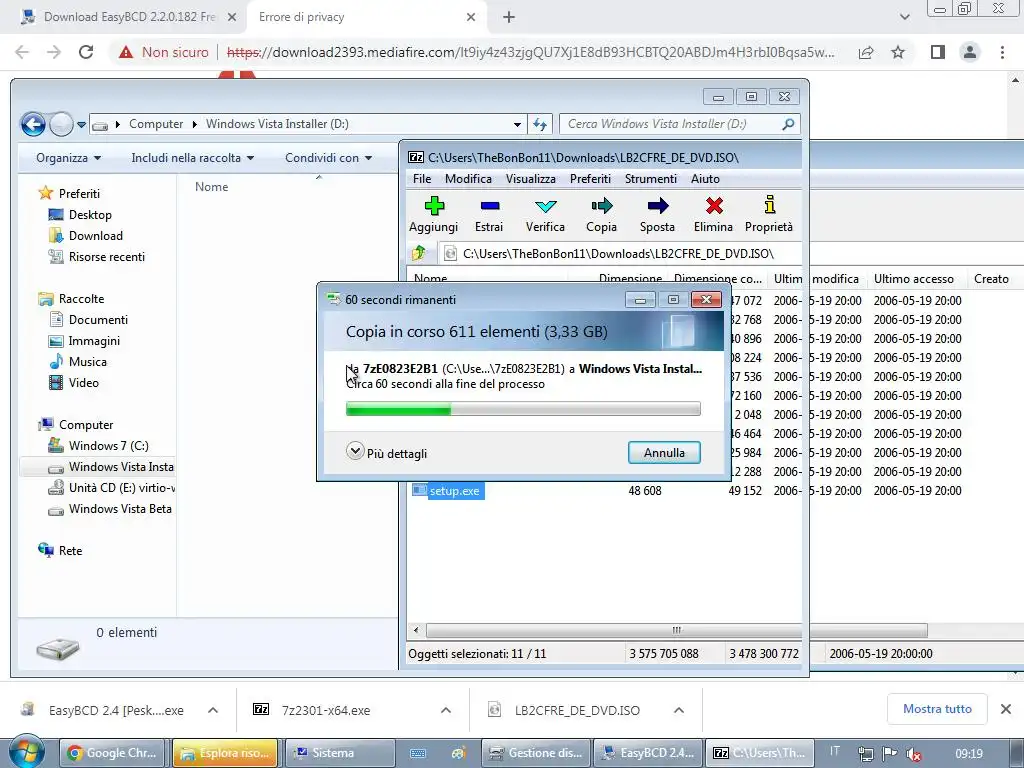Open the EasyBCD 2.4 taskbar button
This screenshot has width=1024, height=768.
[x=649, y=753]
